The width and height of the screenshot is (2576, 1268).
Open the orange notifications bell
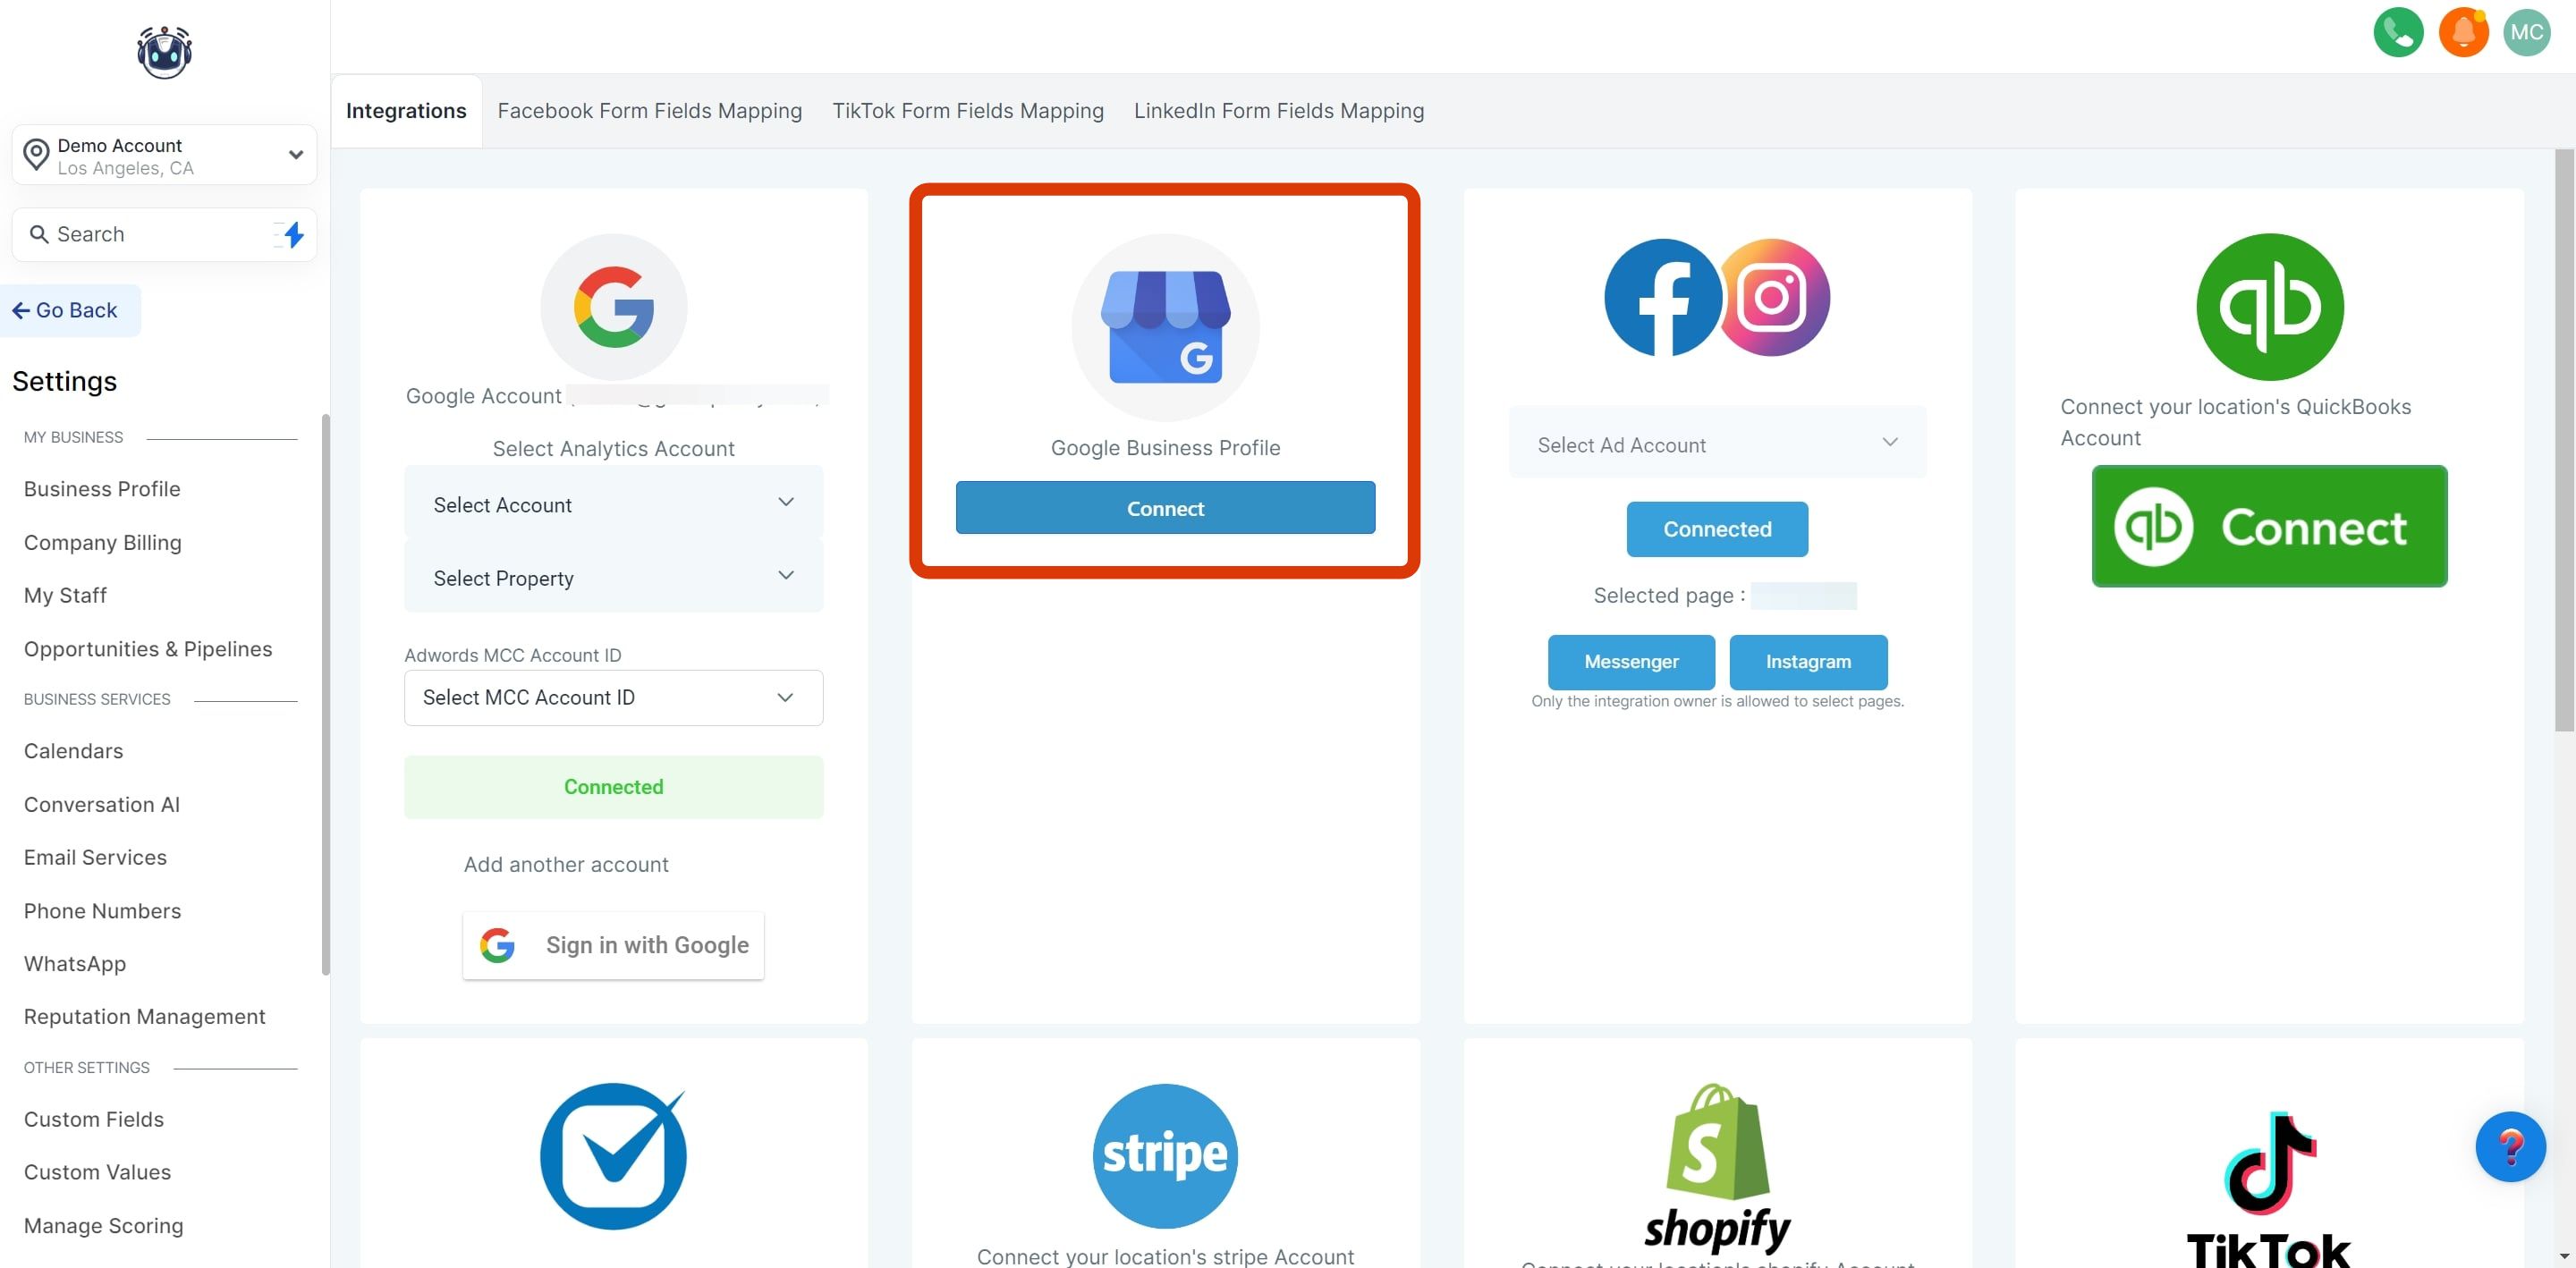[2462, 32]
